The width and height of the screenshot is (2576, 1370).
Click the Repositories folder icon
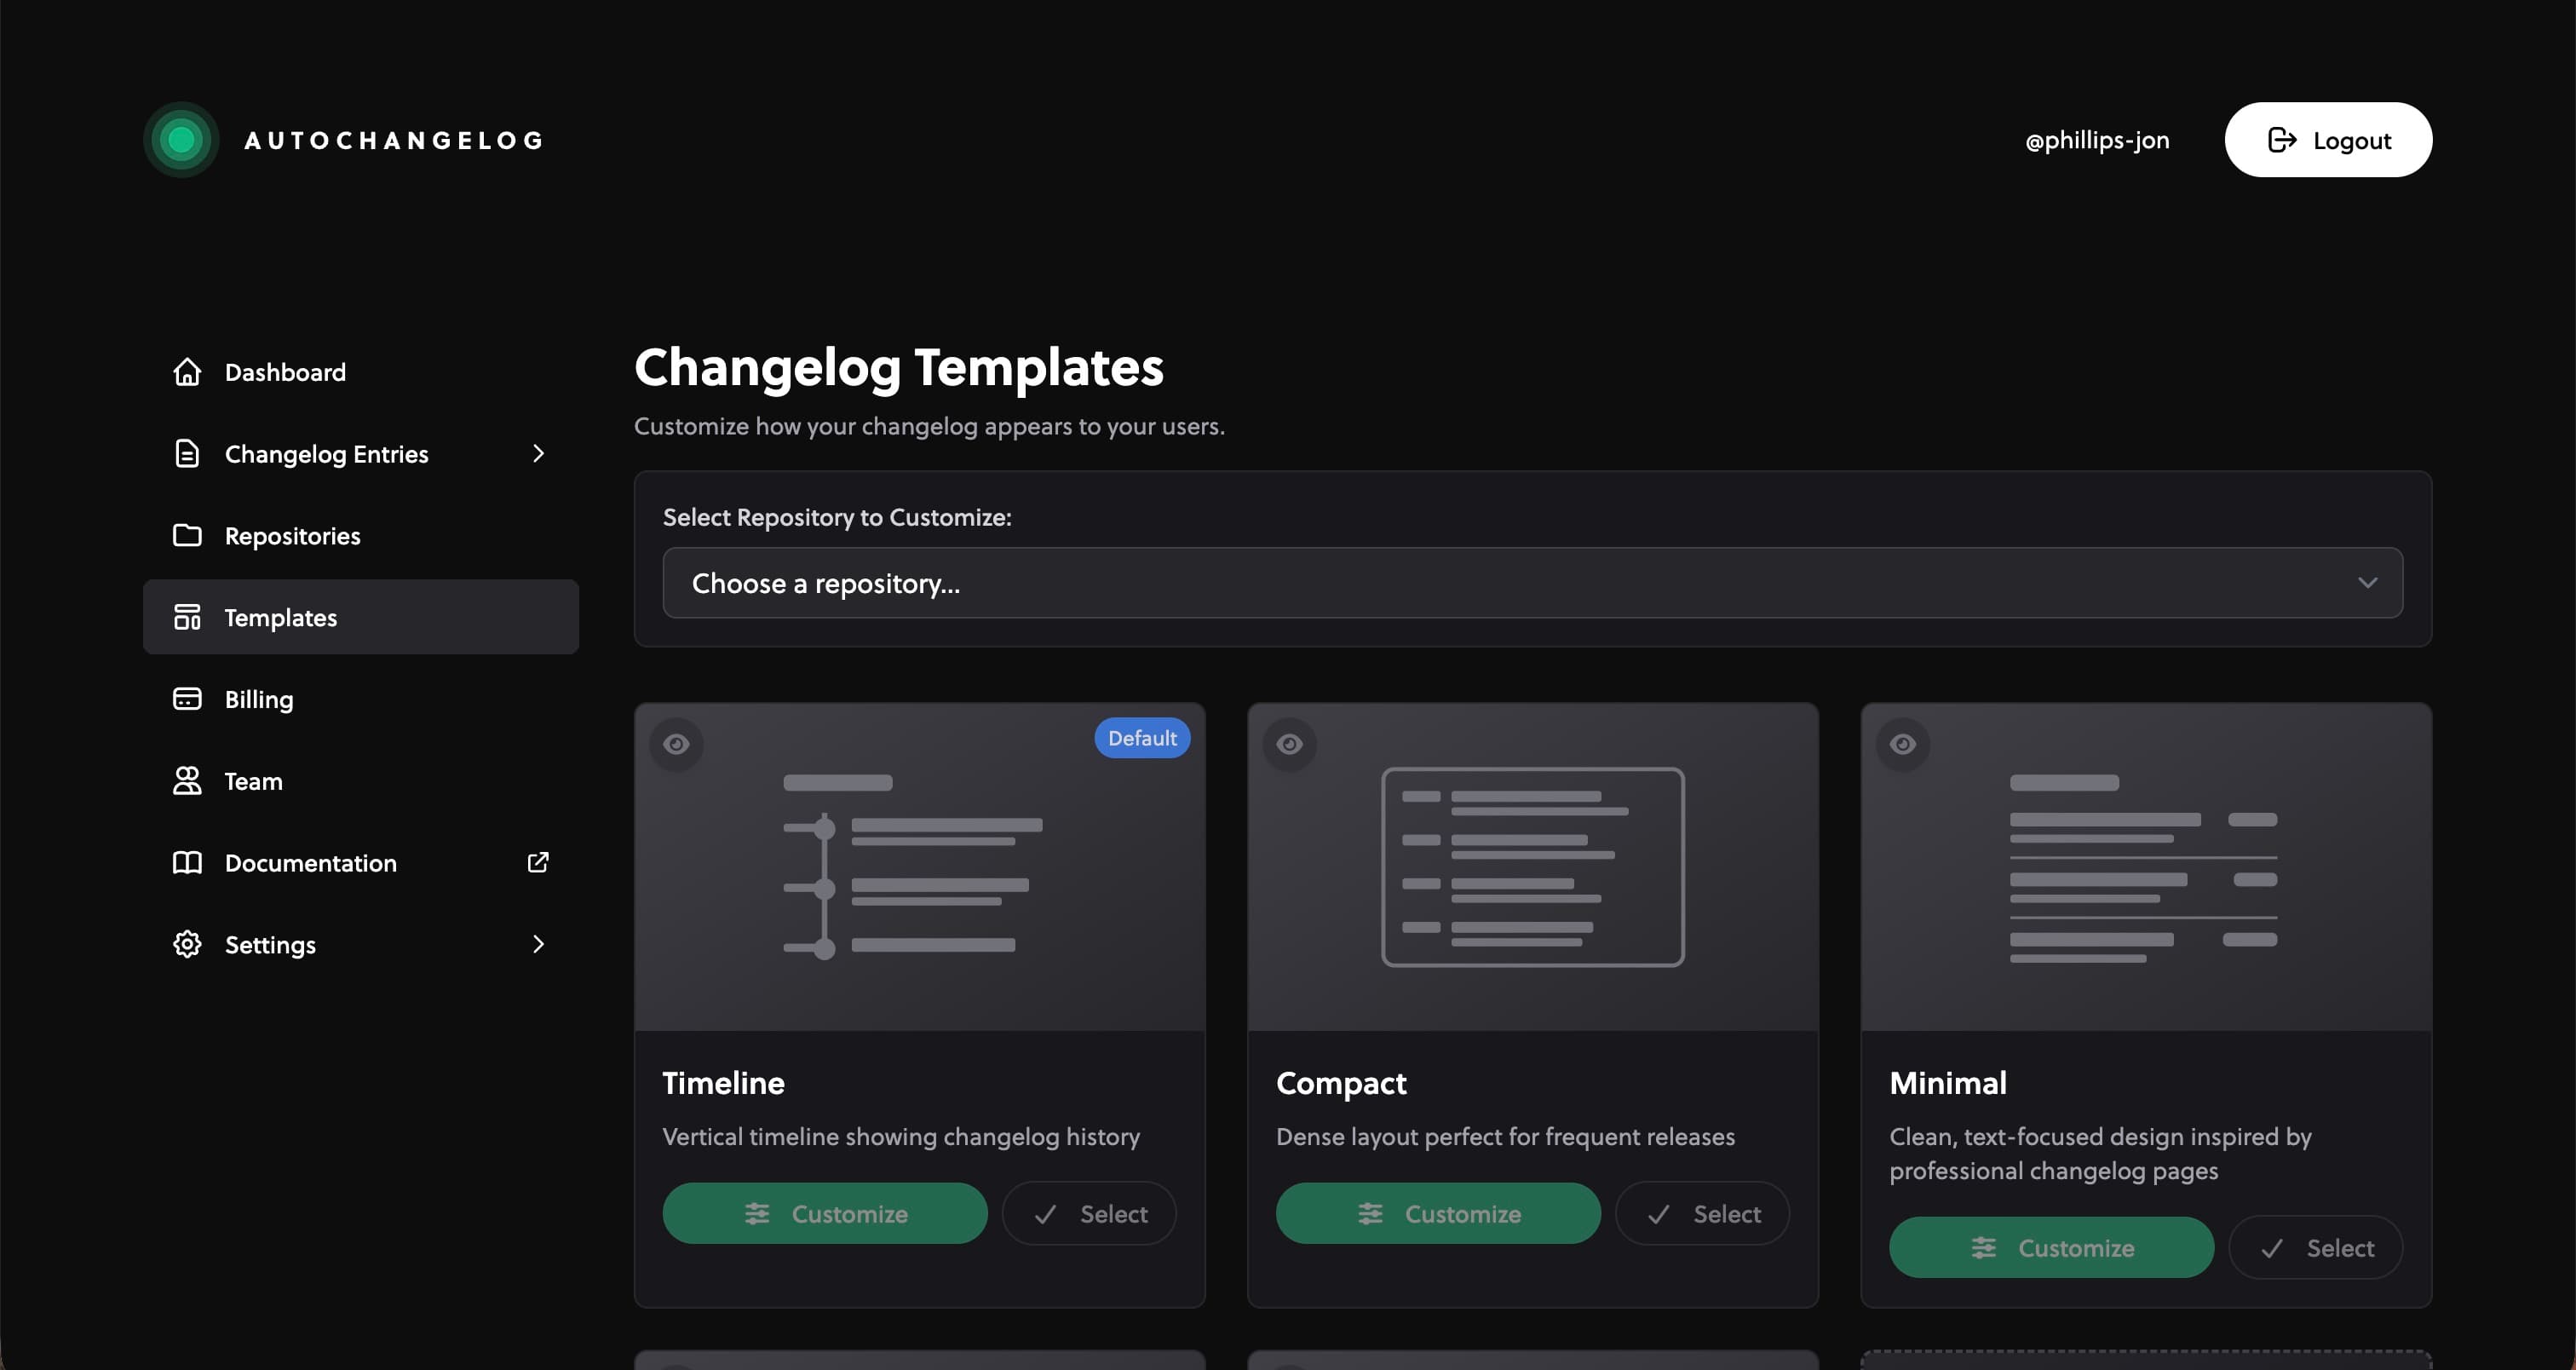[187, 536]
